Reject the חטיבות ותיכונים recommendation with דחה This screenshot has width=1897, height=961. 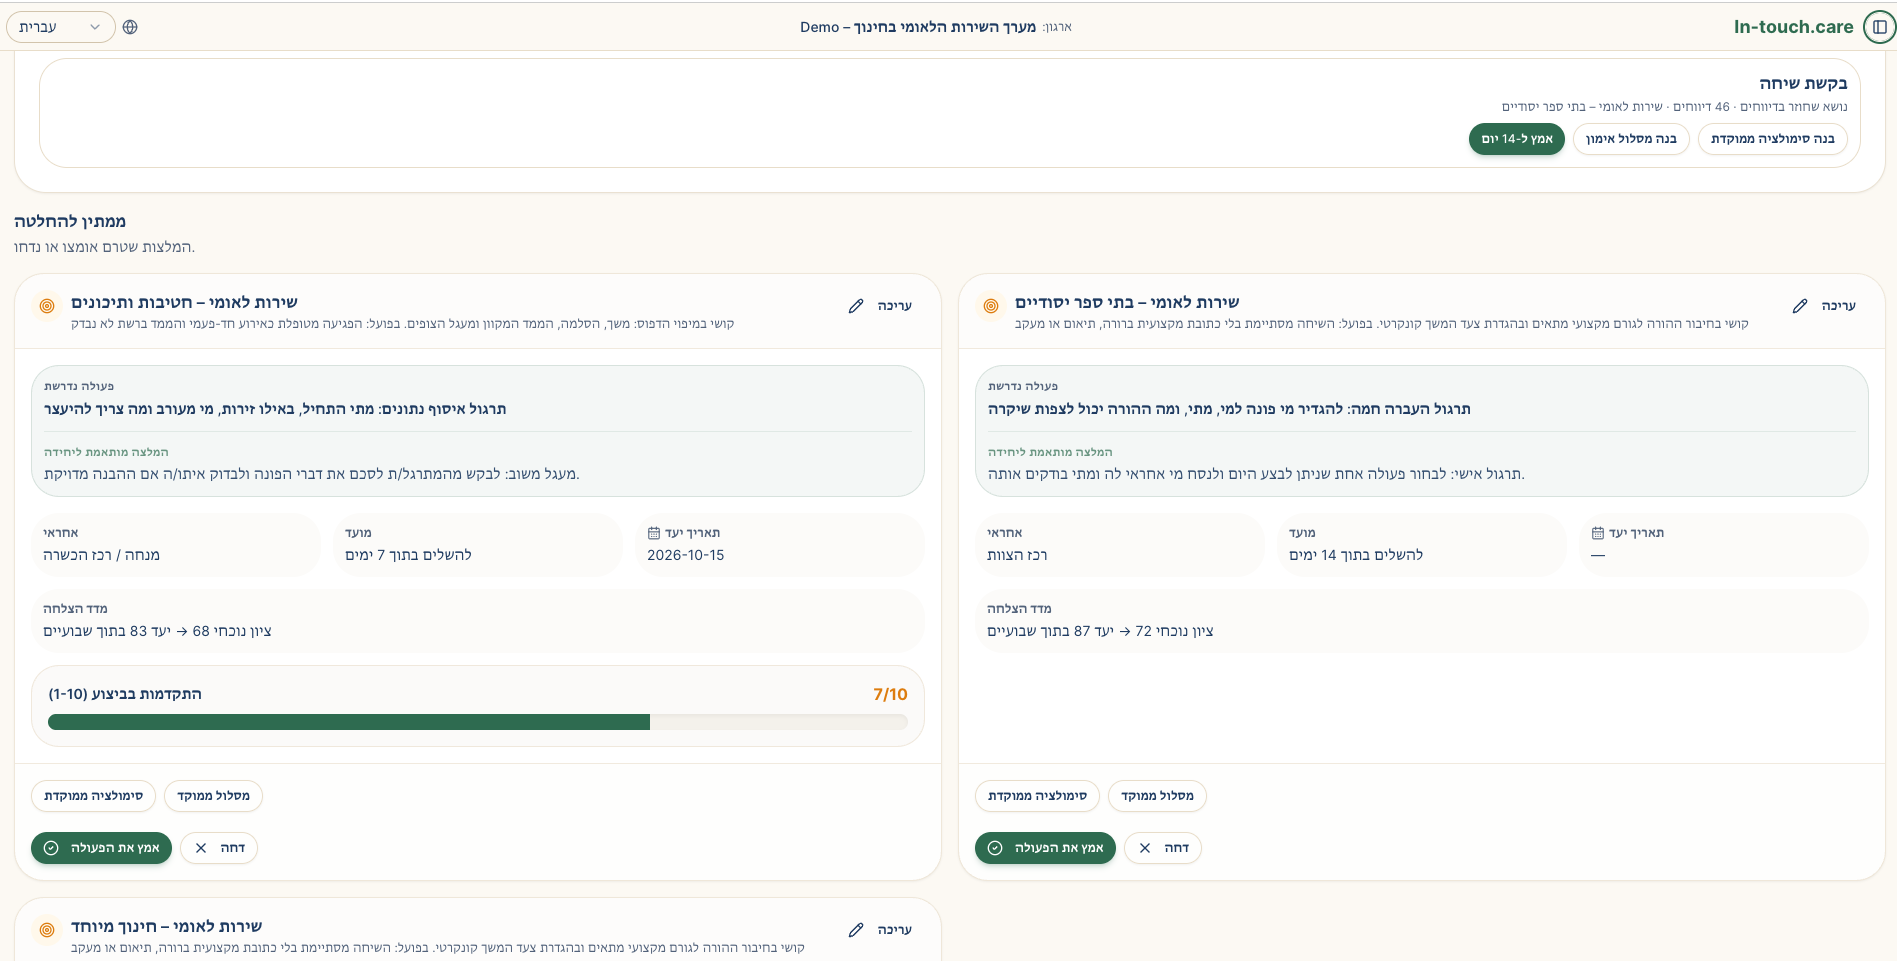(219, 848)
